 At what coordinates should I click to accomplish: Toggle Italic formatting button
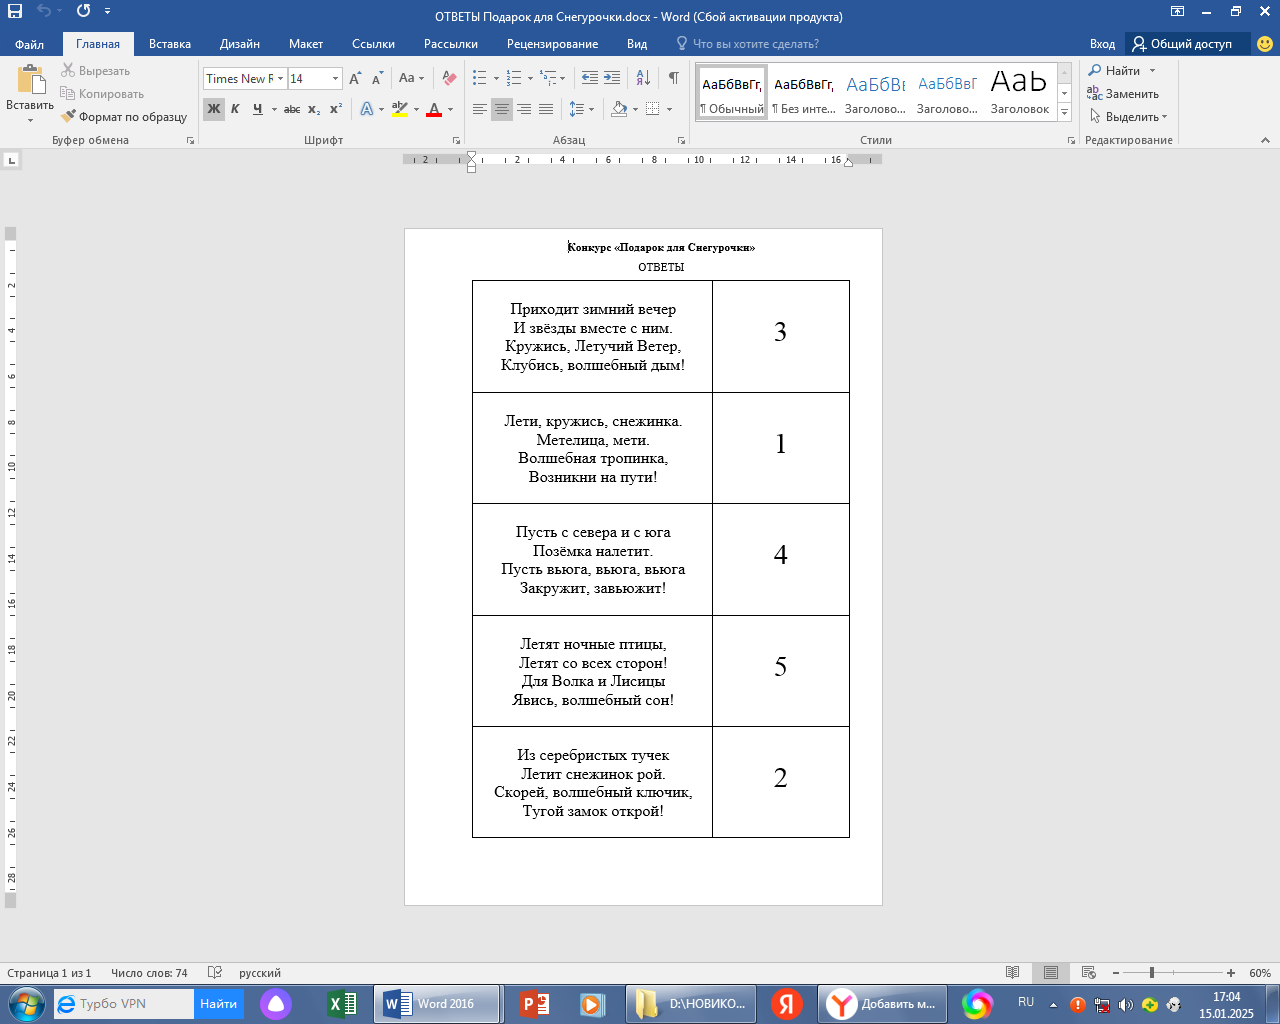click(x=235, y=109)
